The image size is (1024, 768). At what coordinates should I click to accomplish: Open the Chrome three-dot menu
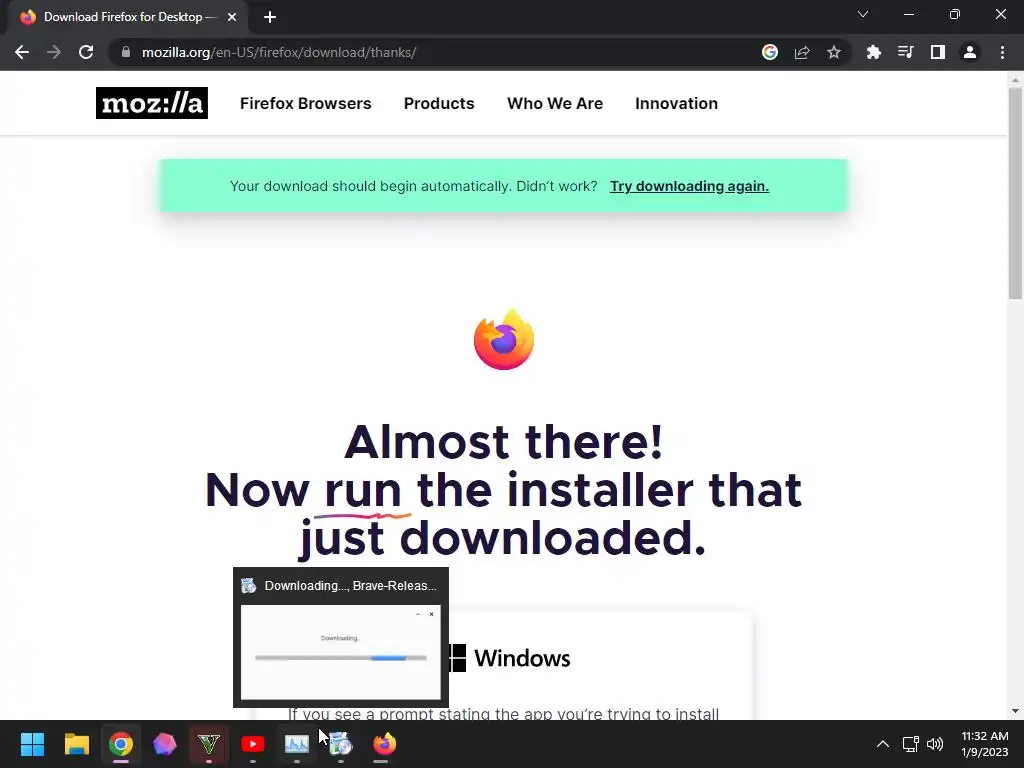coord(1002,52)
